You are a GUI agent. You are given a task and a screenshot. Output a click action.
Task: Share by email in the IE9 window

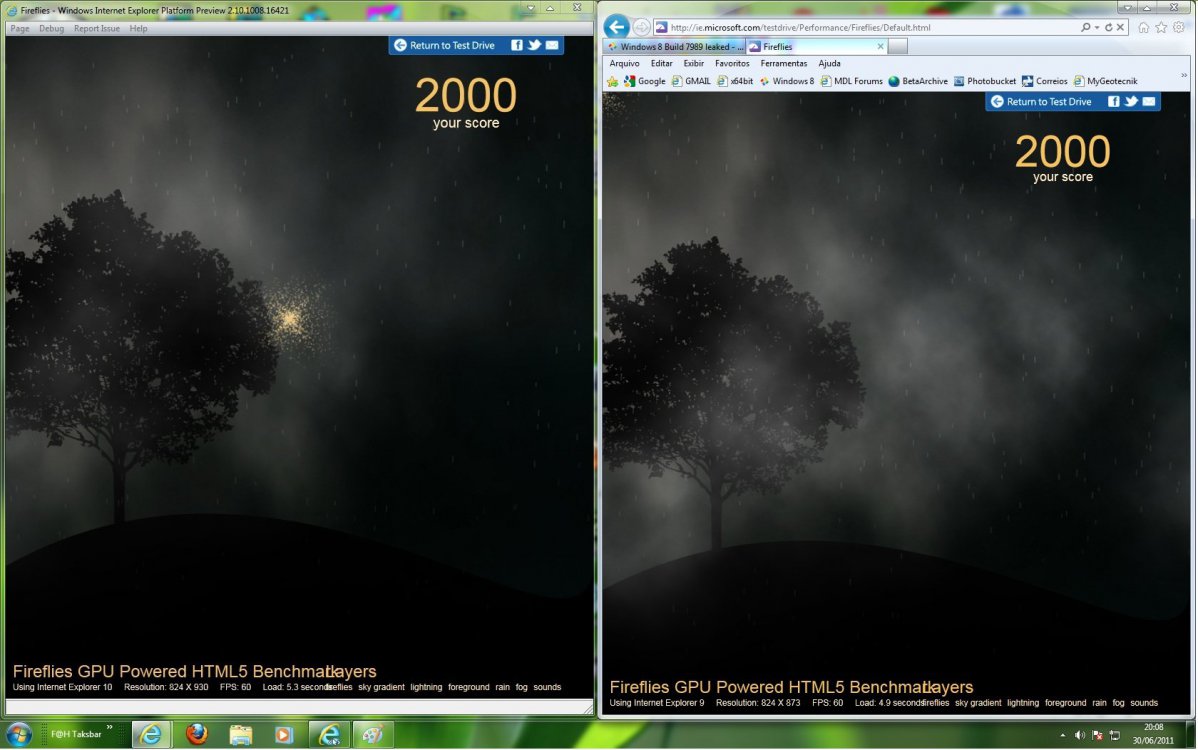pyautogui.click(x=1149, y=102)
